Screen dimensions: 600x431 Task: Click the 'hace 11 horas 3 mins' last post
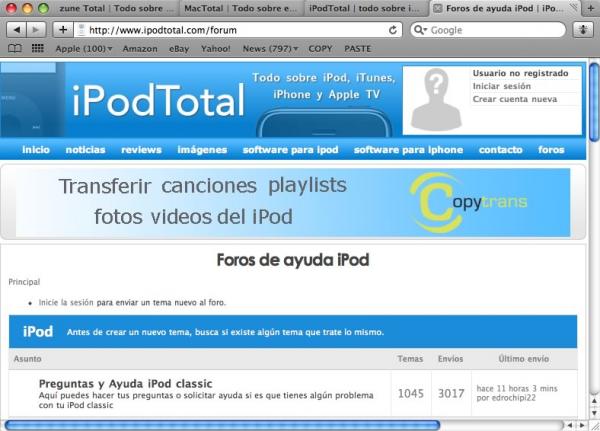[517, 389]
